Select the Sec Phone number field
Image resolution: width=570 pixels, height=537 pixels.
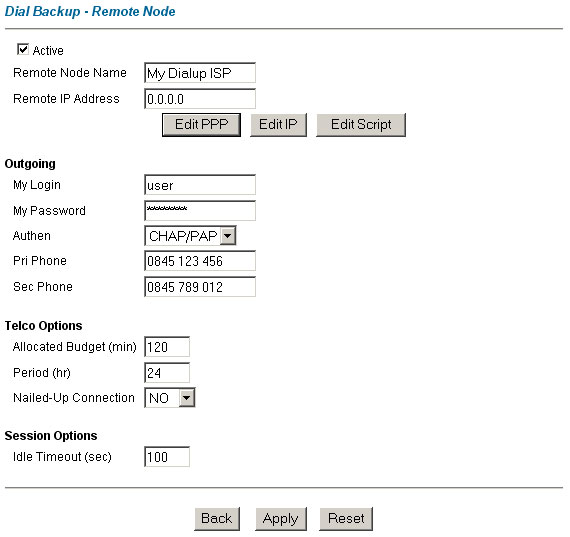(200, 287)
